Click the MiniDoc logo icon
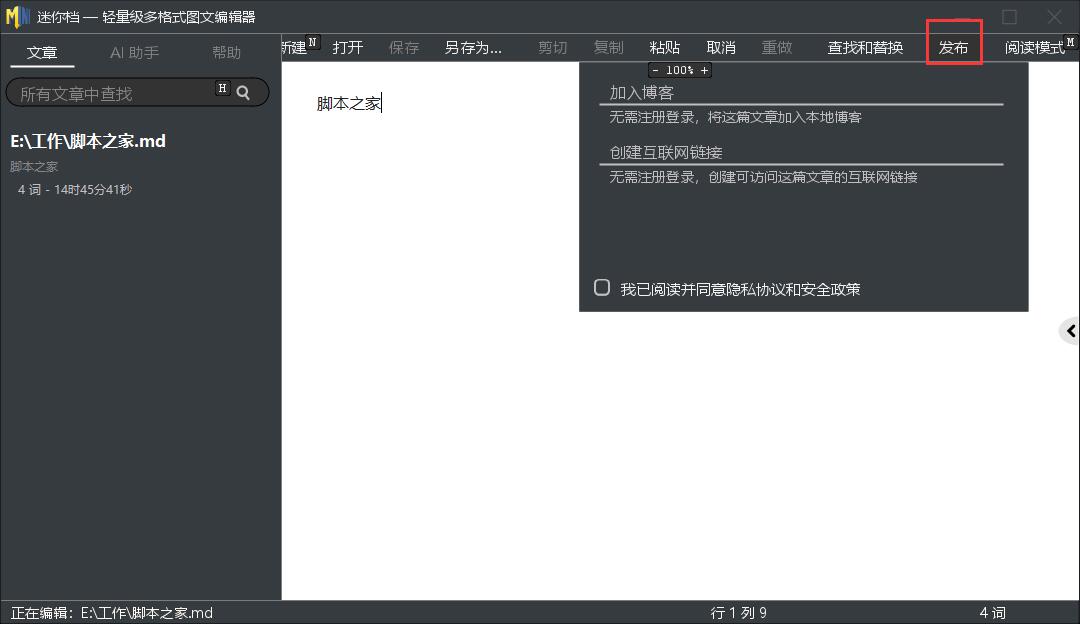This screenshot has width=1080, height=624. pos(19,15)
